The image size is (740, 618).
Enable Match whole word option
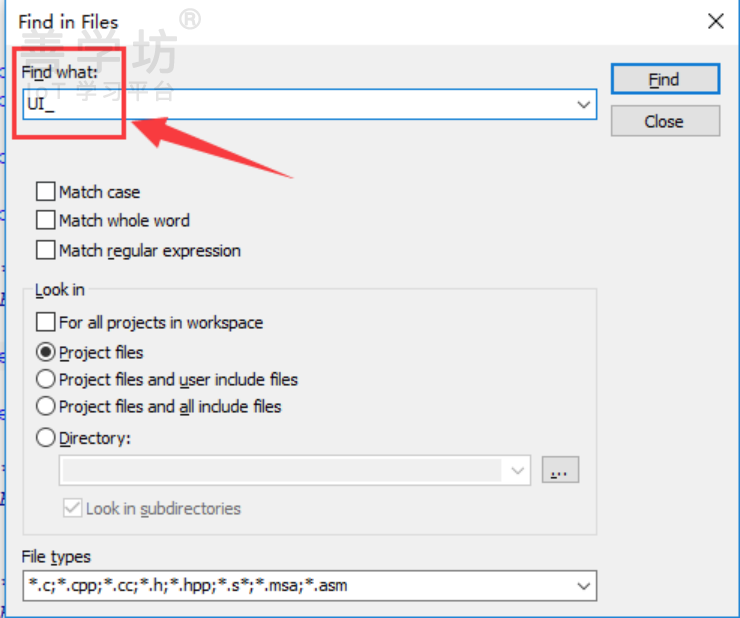click(45, 220)
